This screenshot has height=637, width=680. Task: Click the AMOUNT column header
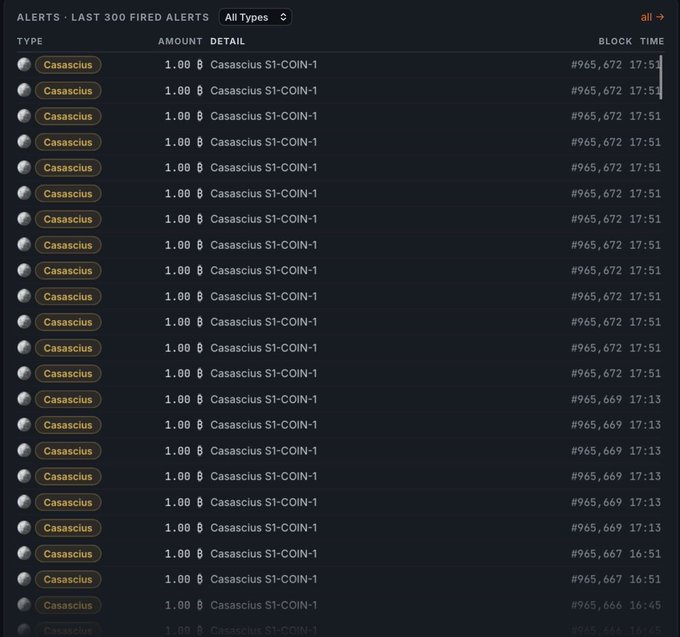(x=180, y=41)
